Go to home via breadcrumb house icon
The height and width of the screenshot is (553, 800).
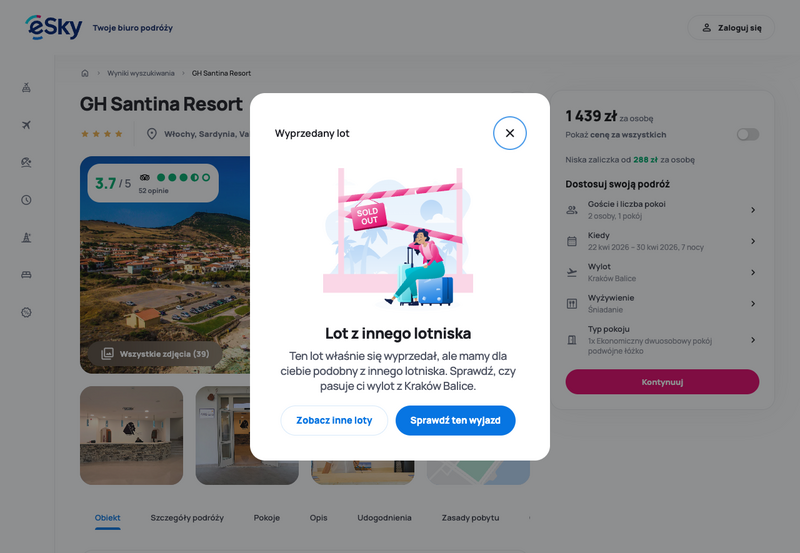coord(85,73)
